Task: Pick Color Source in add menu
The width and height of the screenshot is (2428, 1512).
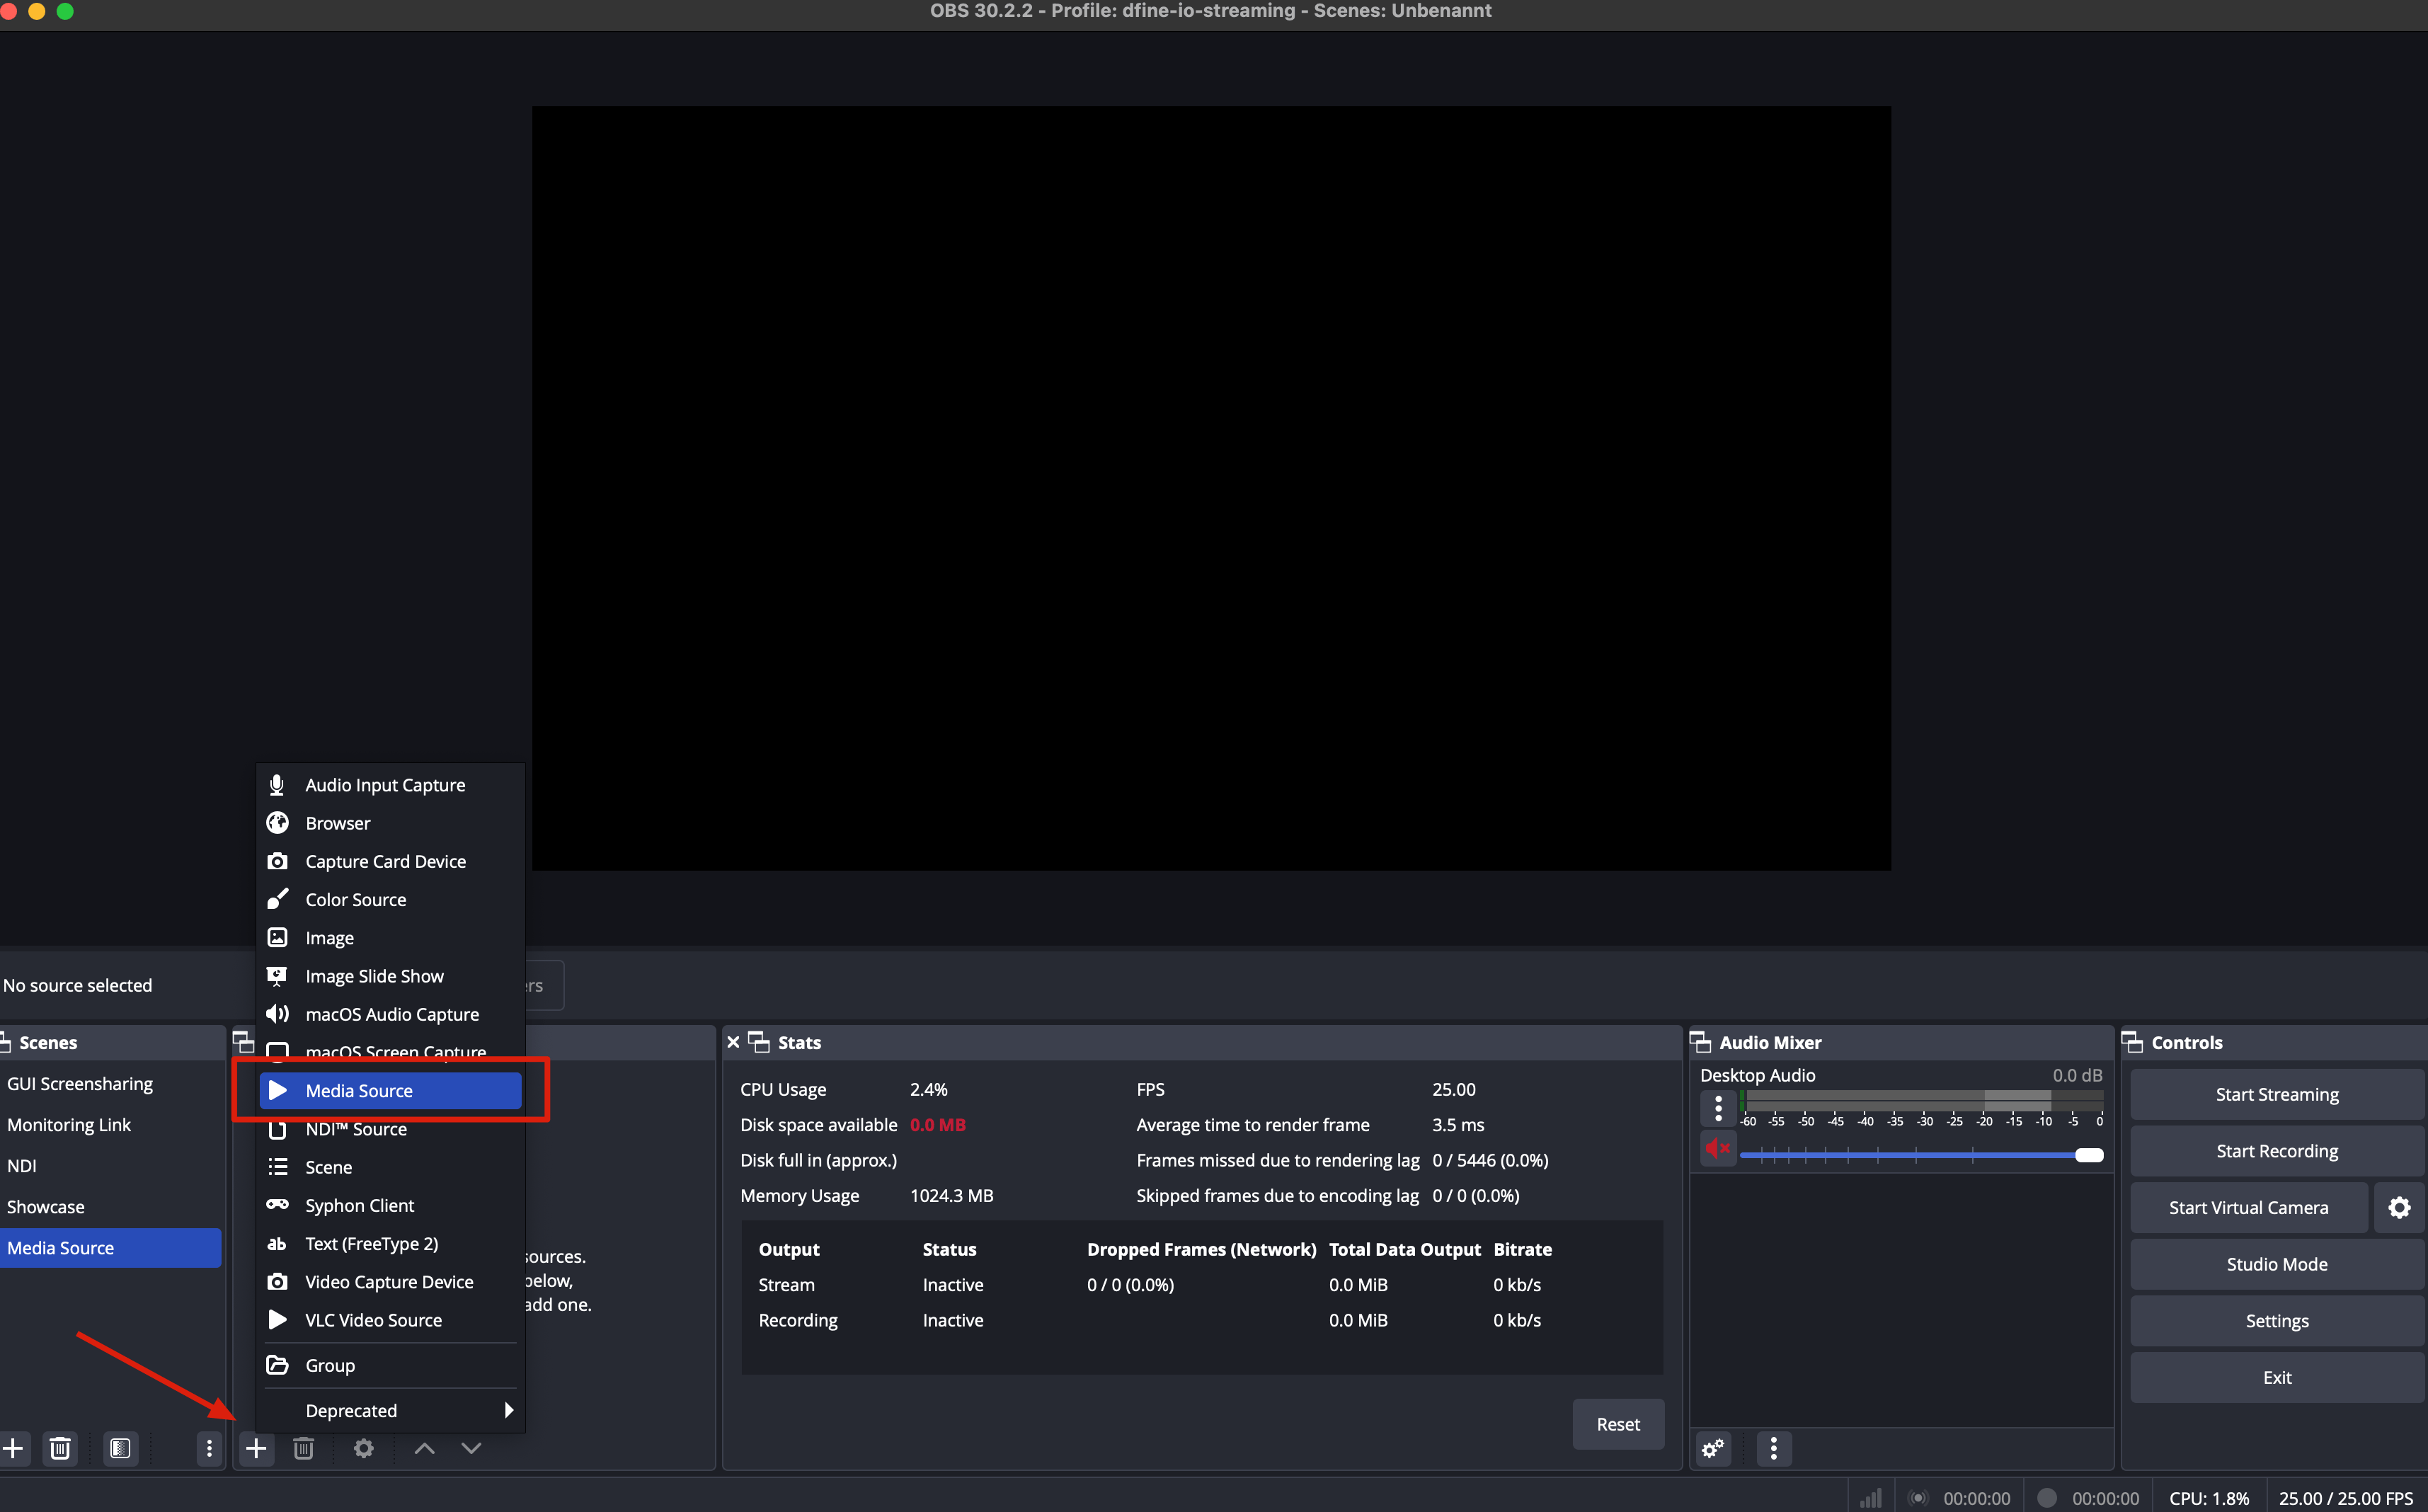Action: coord(390,899)
